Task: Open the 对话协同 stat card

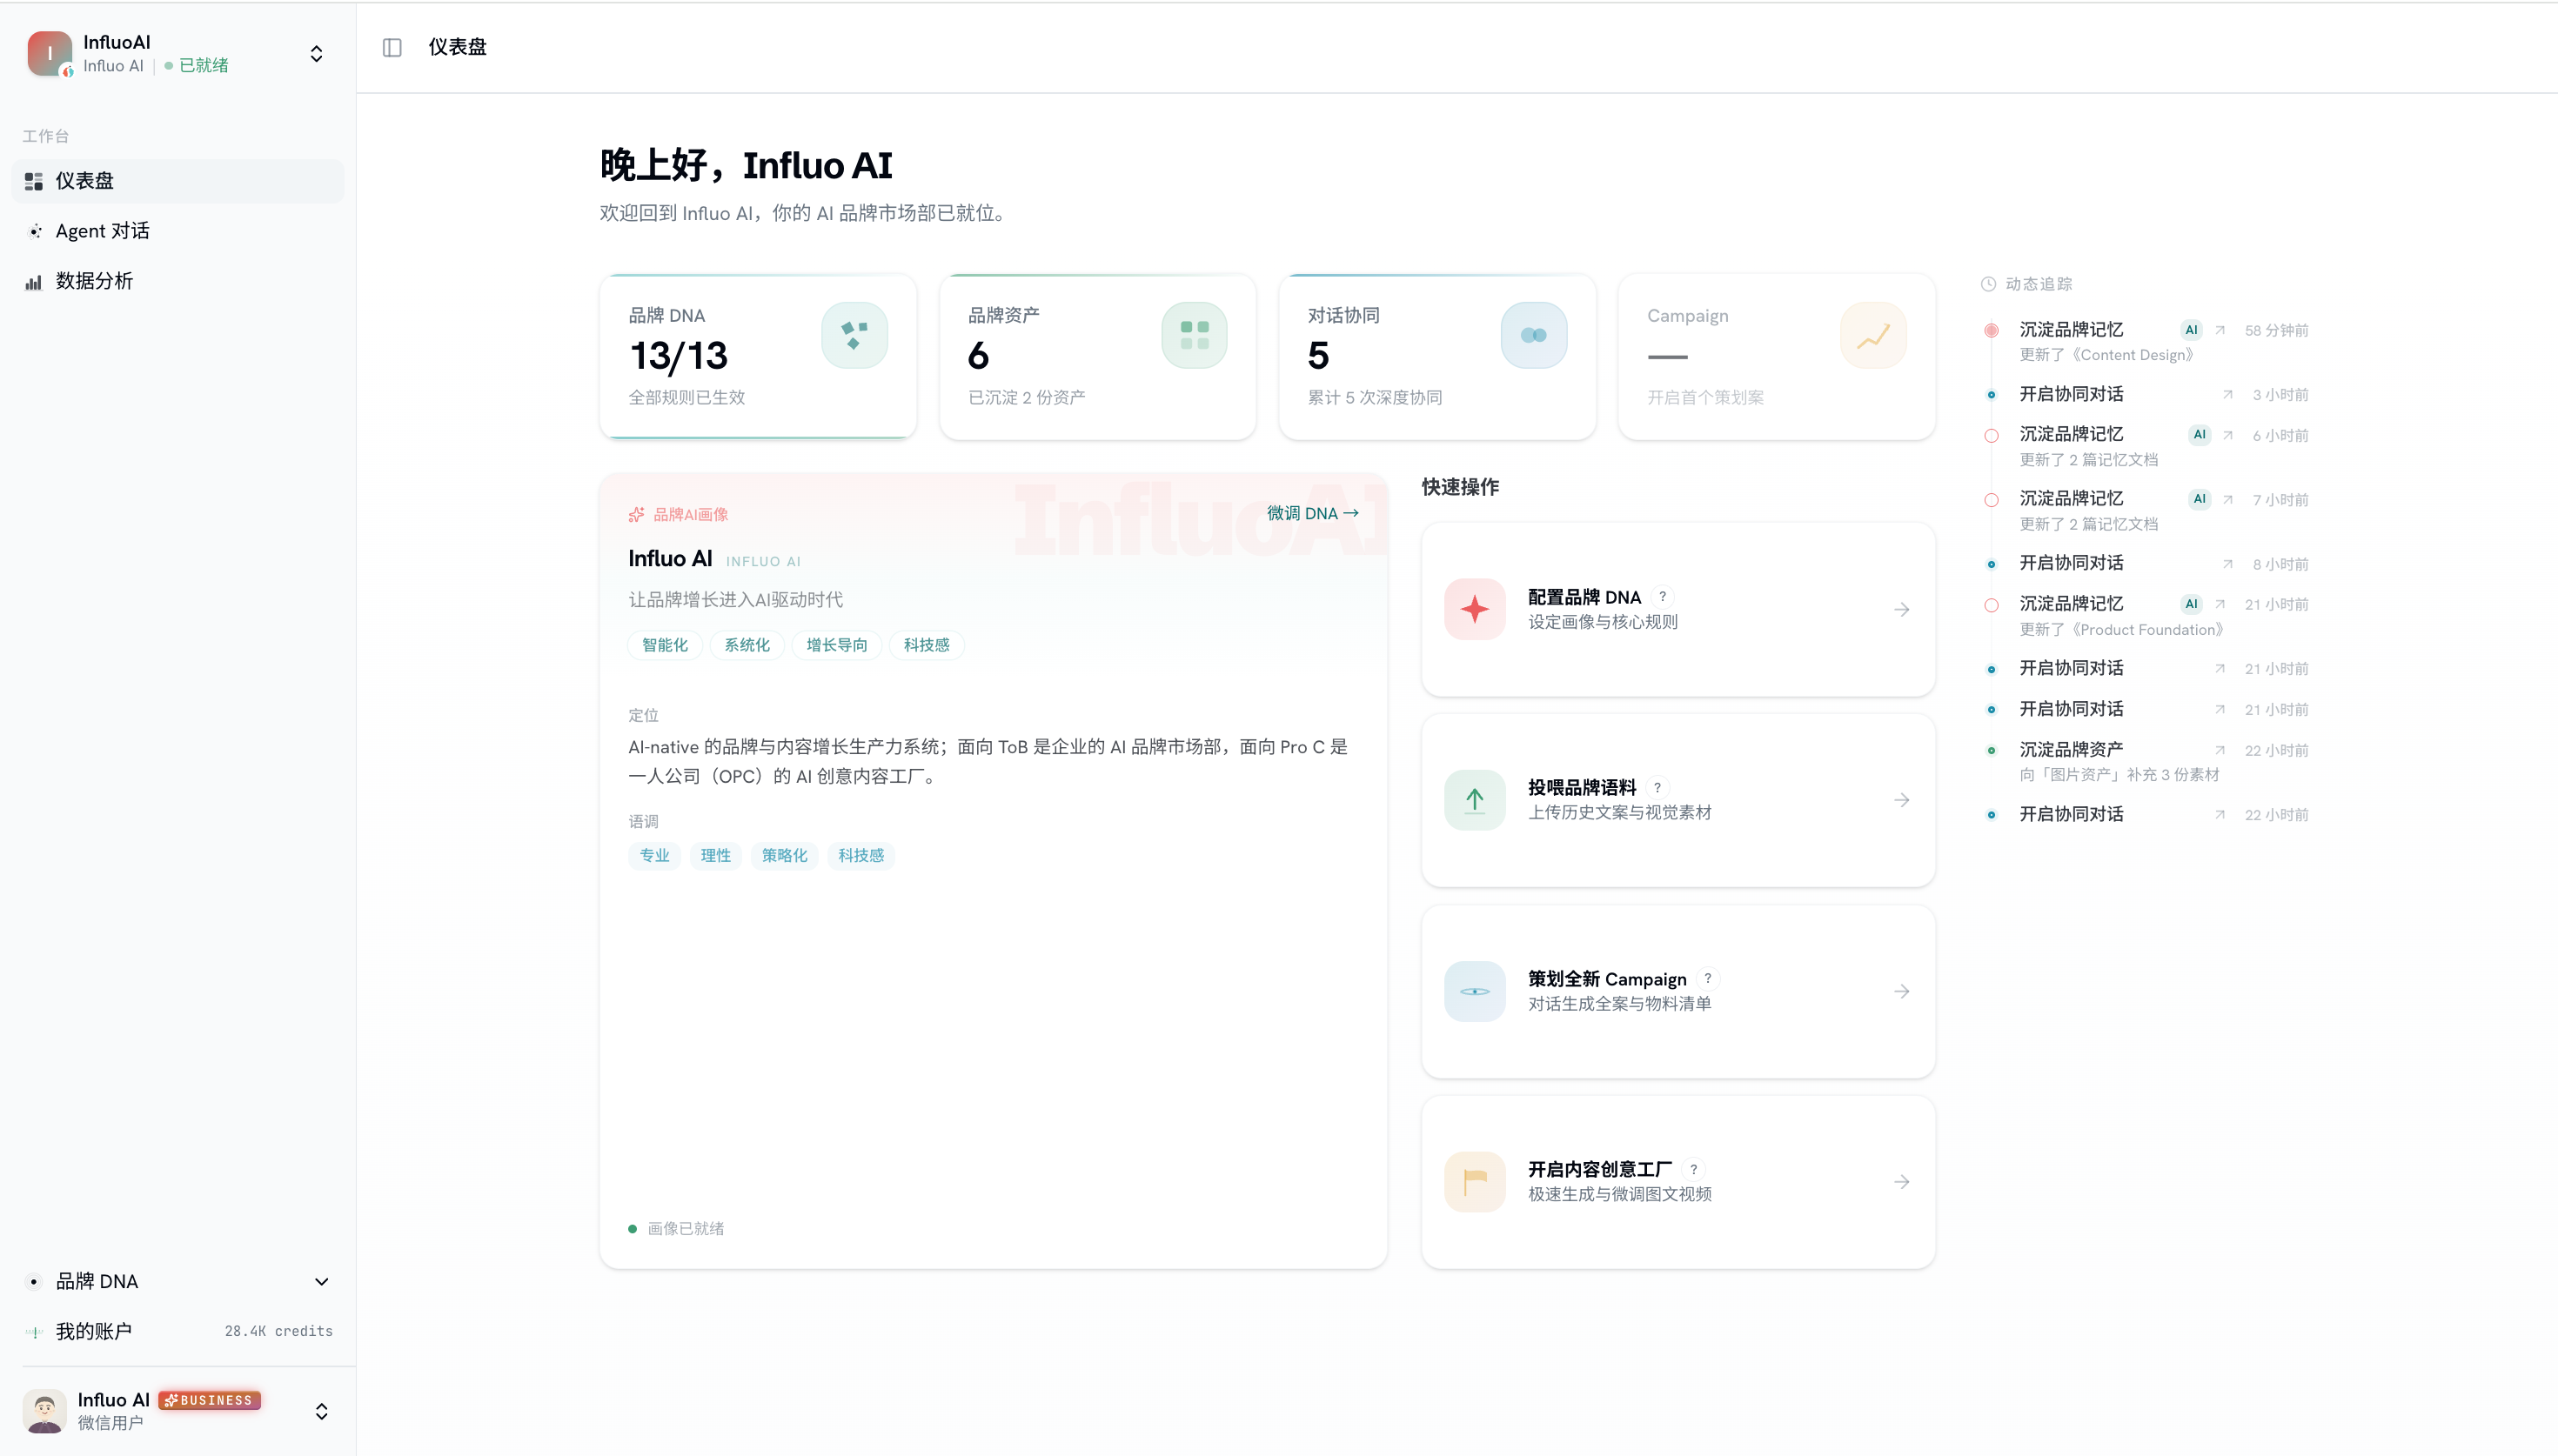Action: 1437,356
